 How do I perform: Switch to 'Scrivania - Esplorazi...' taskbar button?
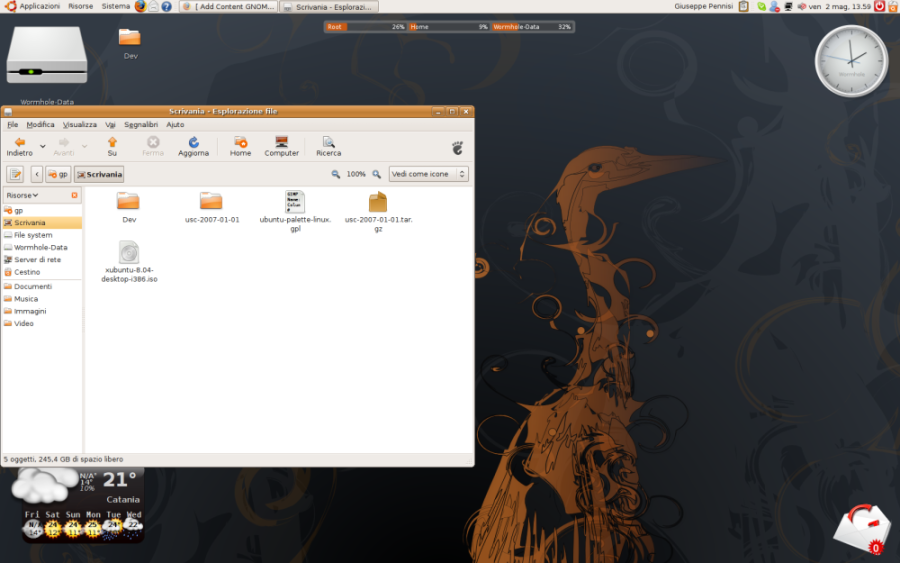[x=329, y=7]
